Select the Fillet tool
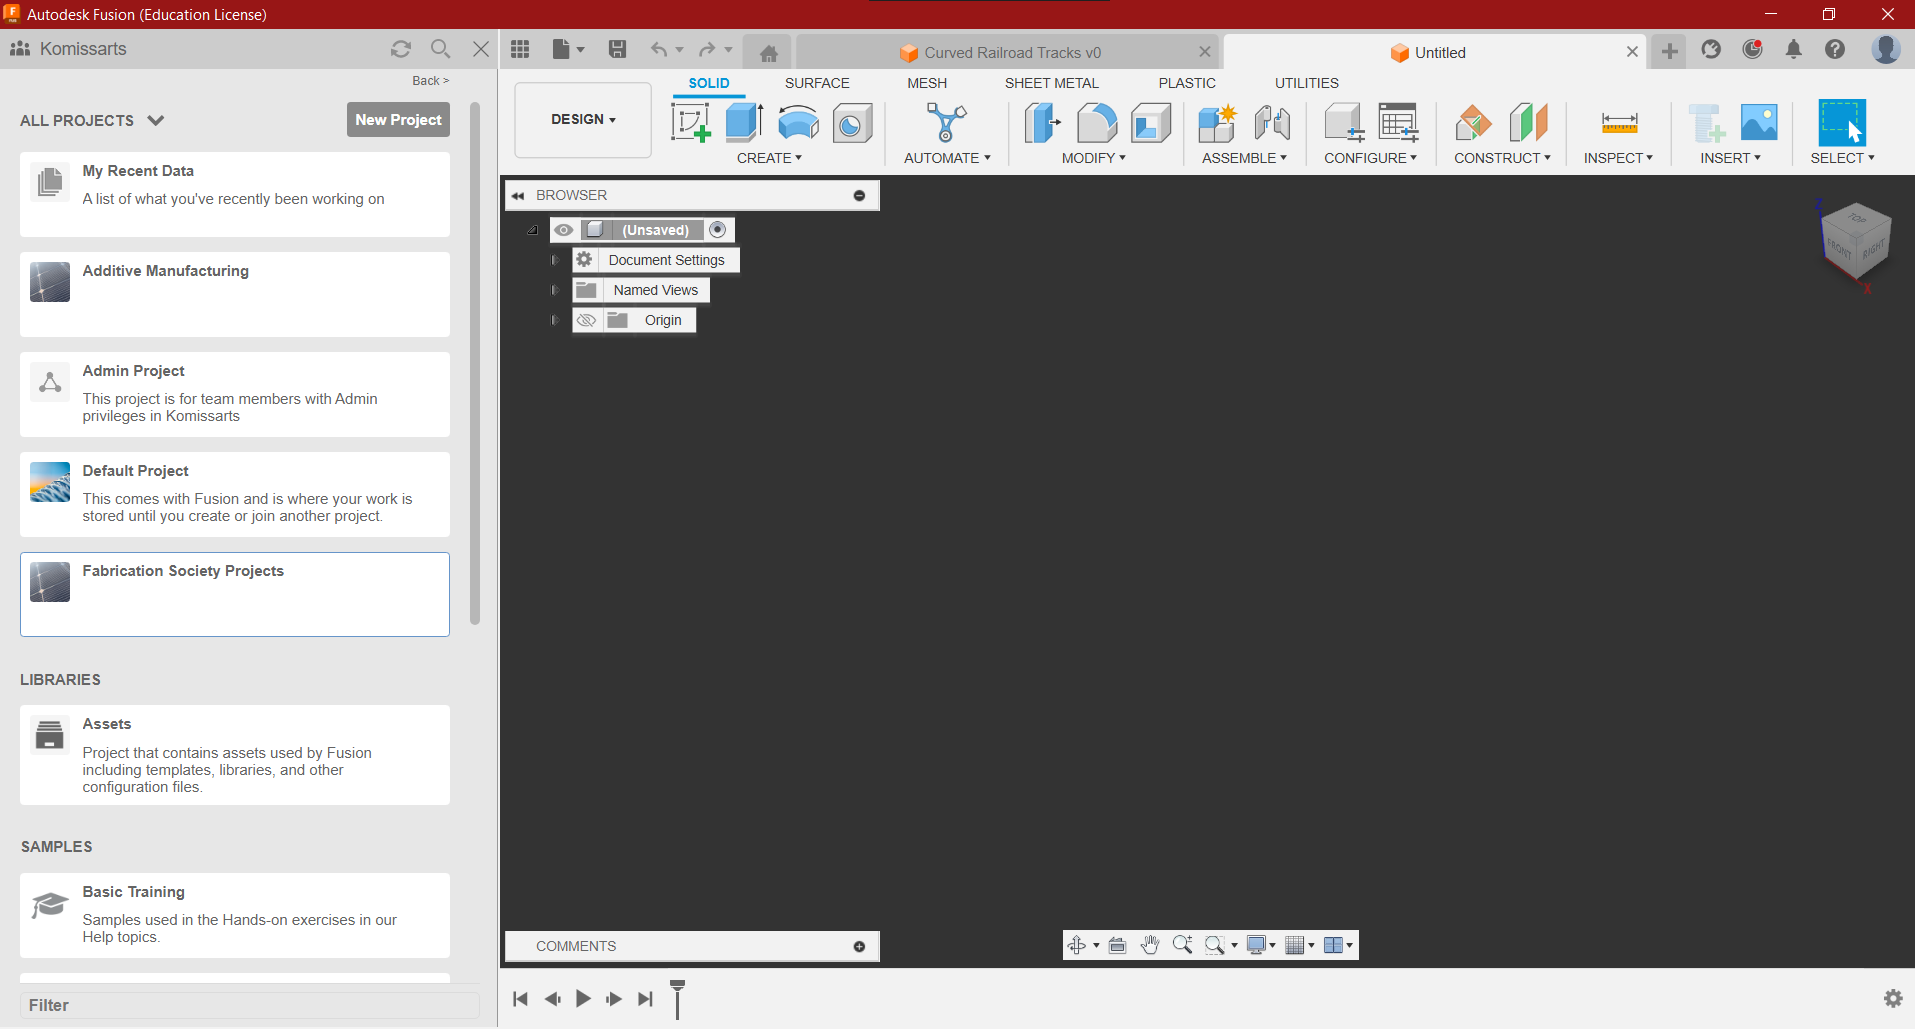 [1096, 123]
